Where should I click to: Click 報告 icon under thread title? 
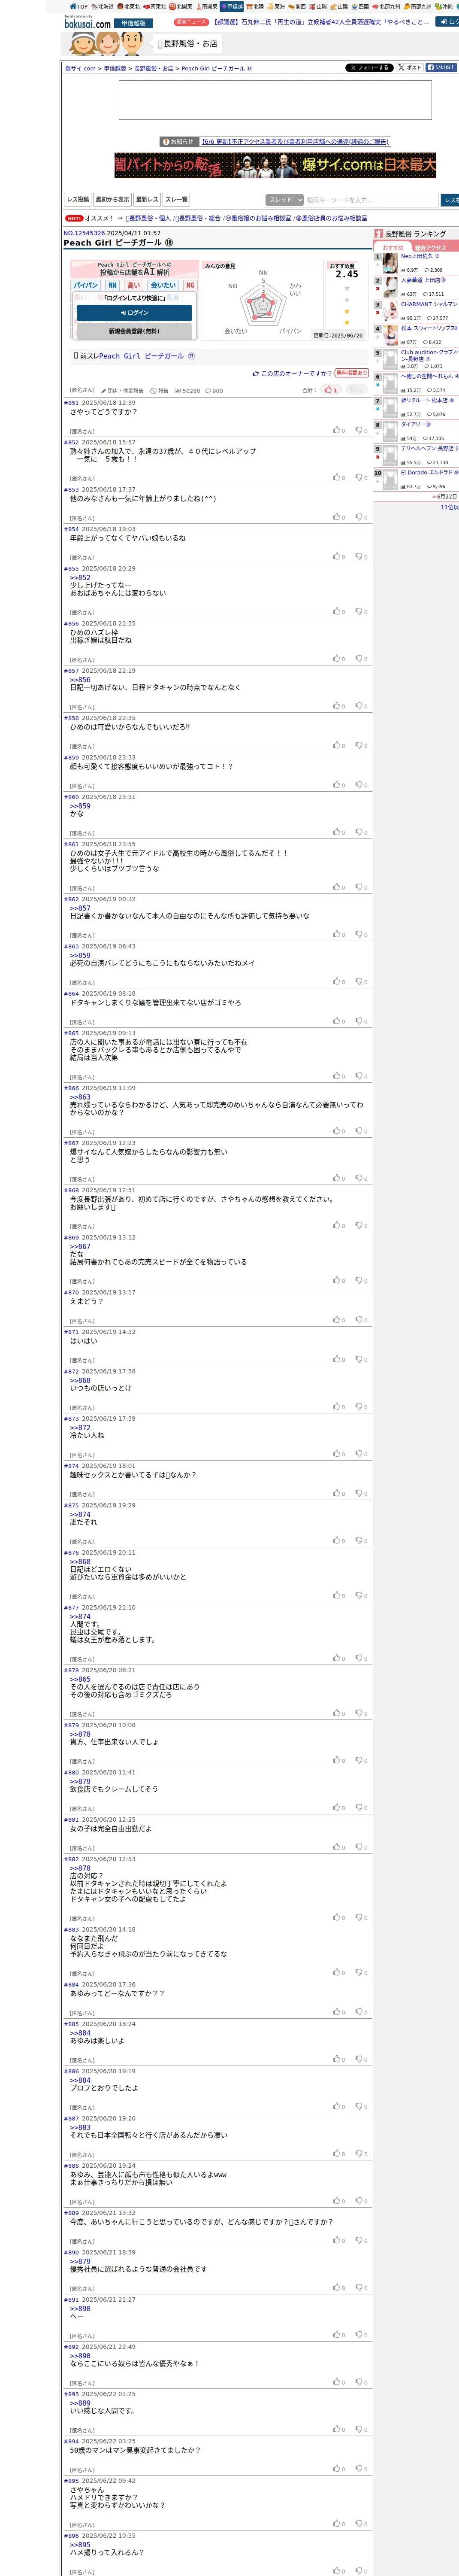click(x=159, y=391)
